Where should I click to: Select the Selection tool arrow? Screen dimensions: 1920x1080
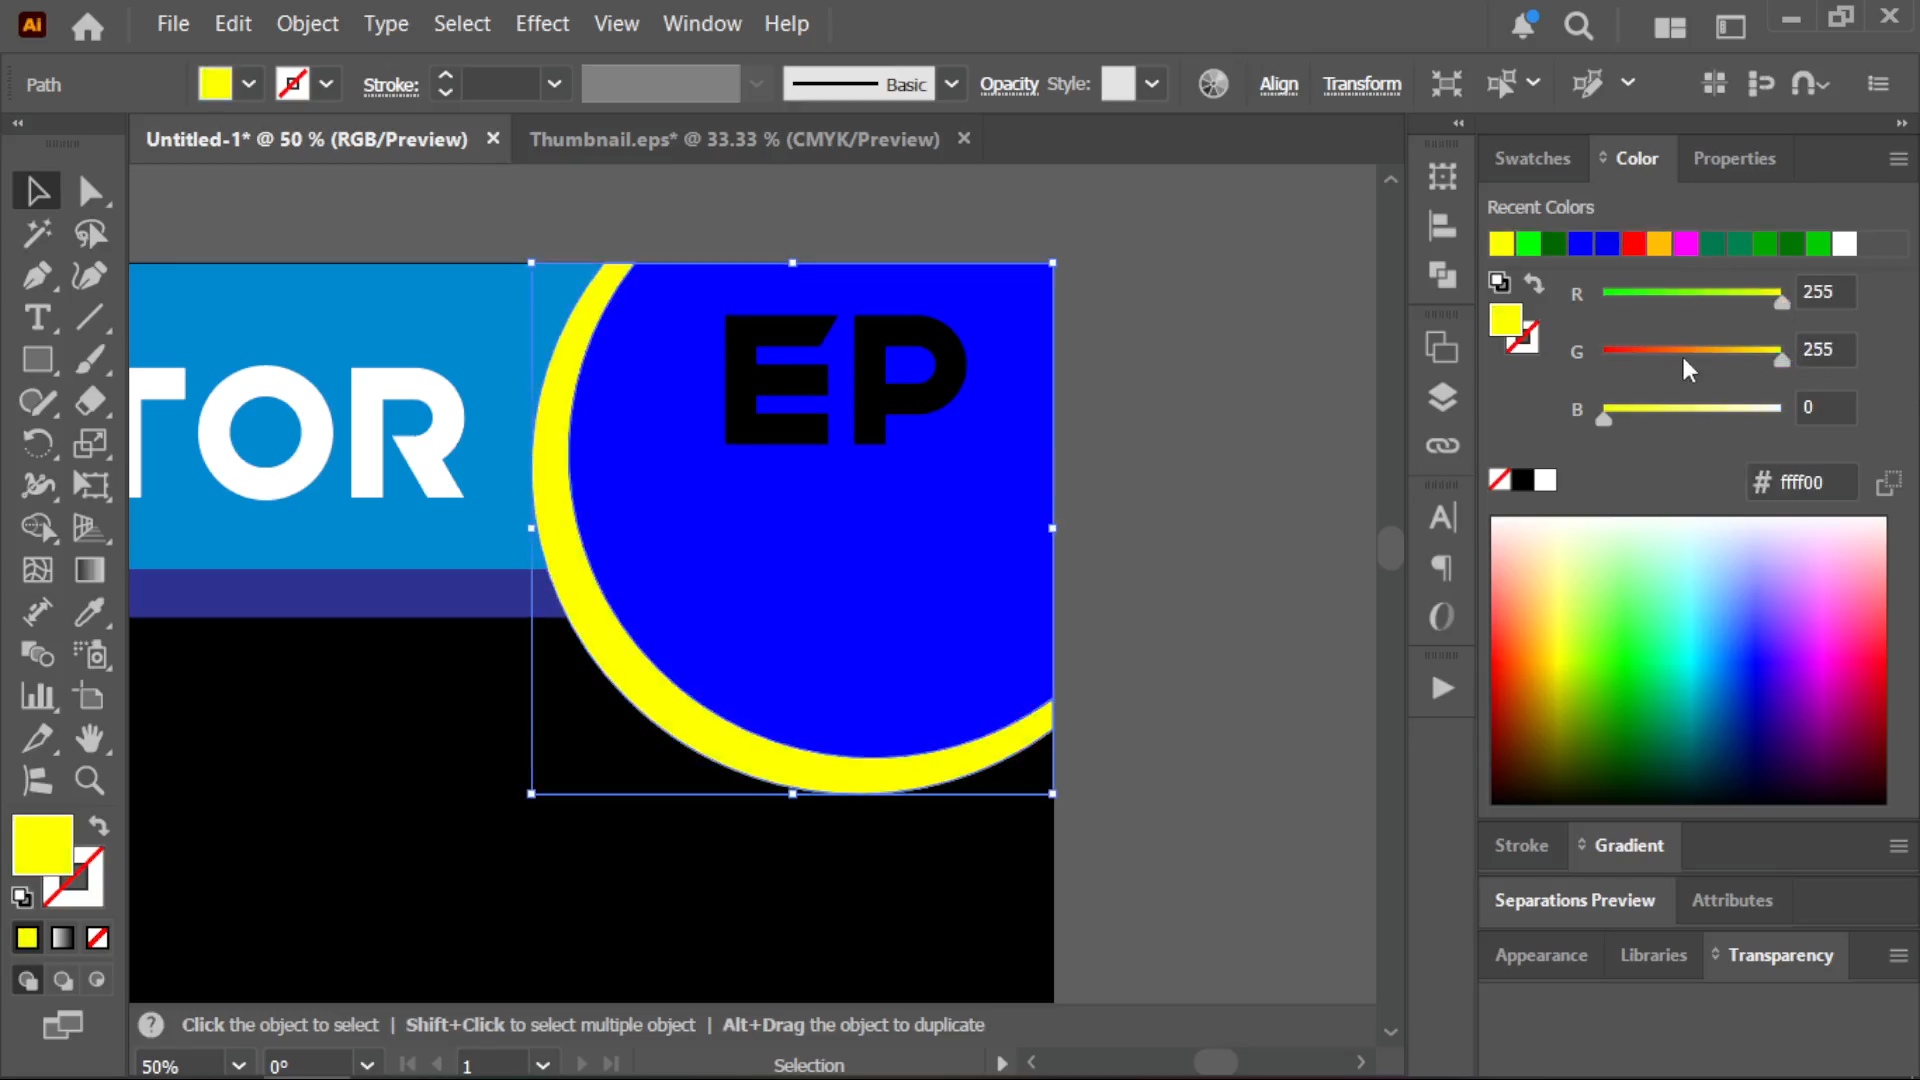37,191
